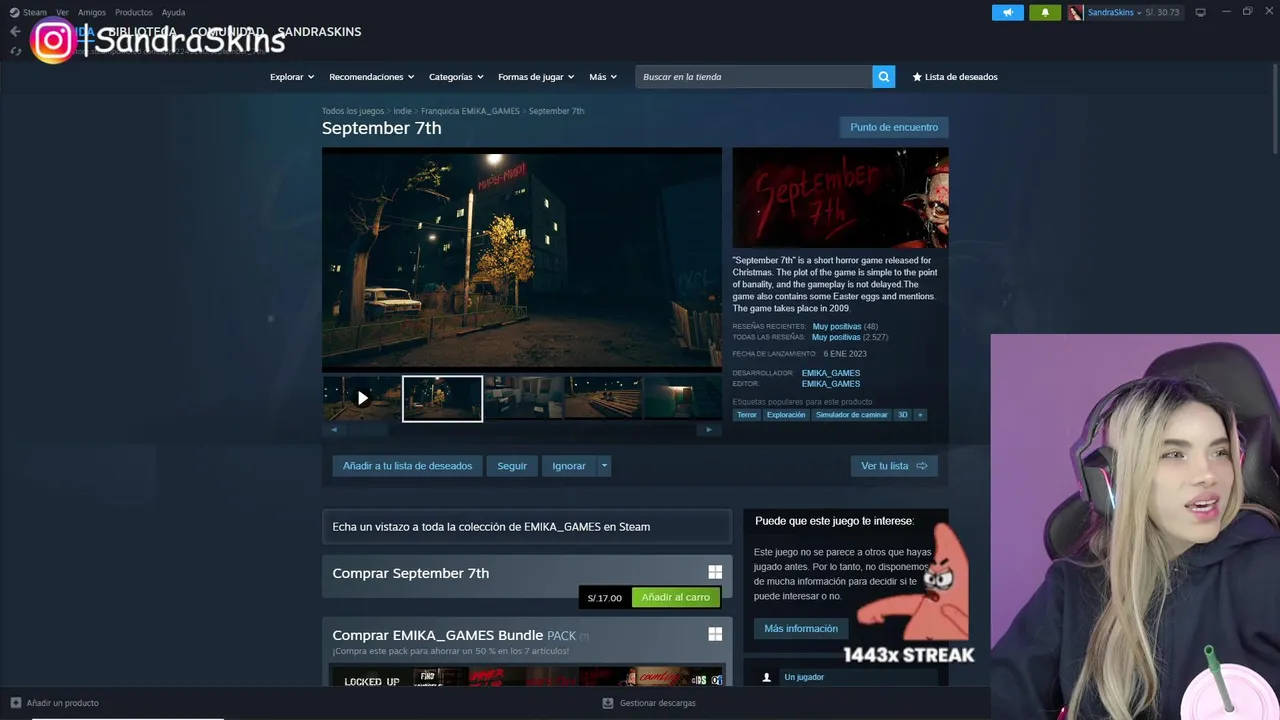Click the Big Picture mode monitor icon
Viewport: 1280px width, 720px height.
click(1200, 12)
